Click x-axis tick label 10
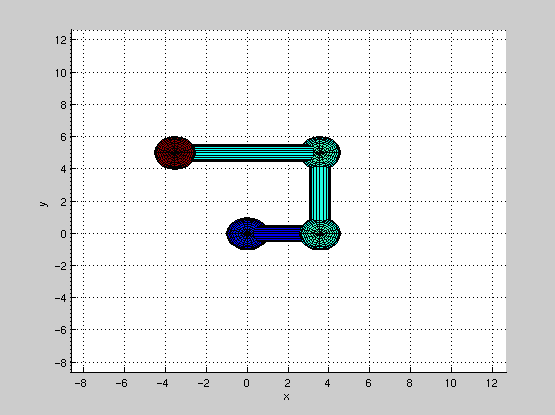 click(451, 383)
